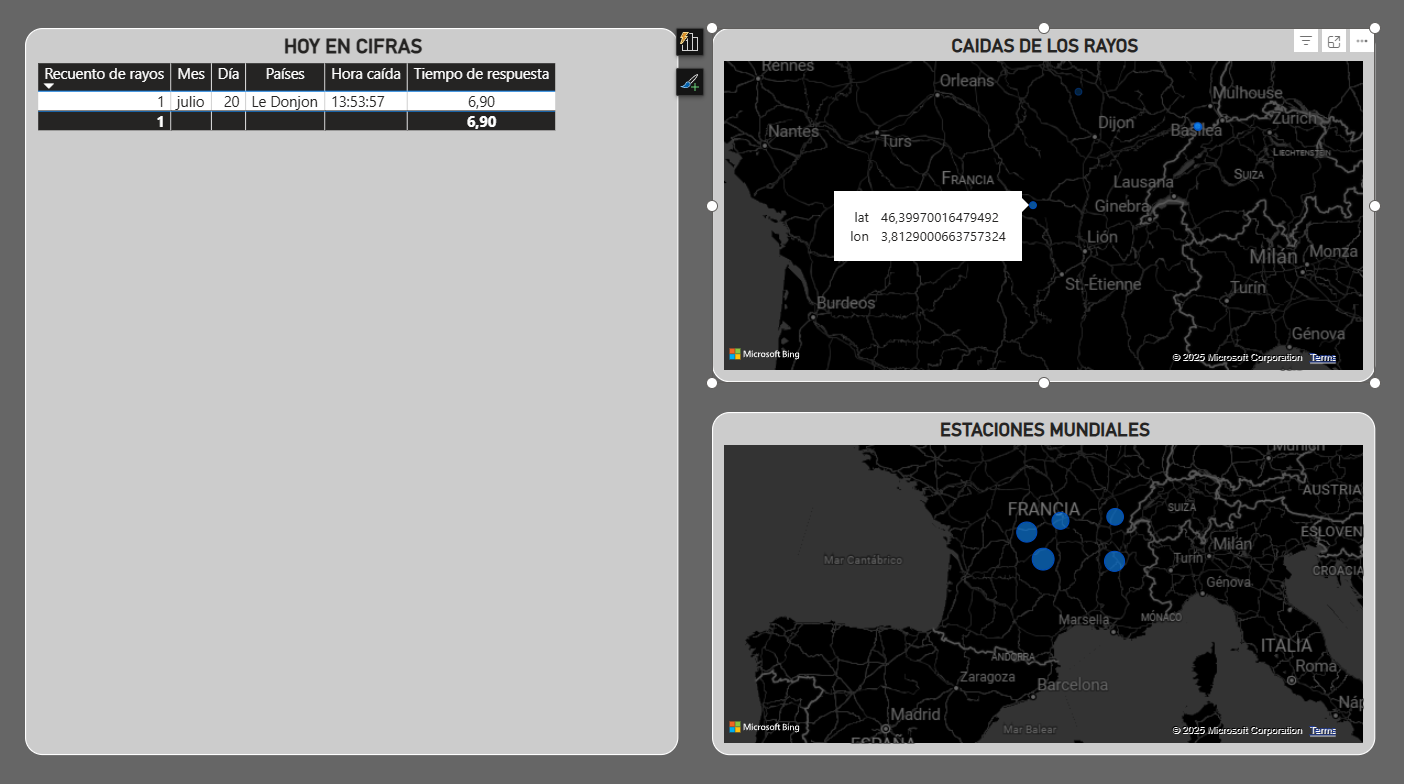The height and width of the screenshot is (784, 1404).
Task: Click the 'ESTACIONES MUNDIALES' title
Action: [1044, 430]
